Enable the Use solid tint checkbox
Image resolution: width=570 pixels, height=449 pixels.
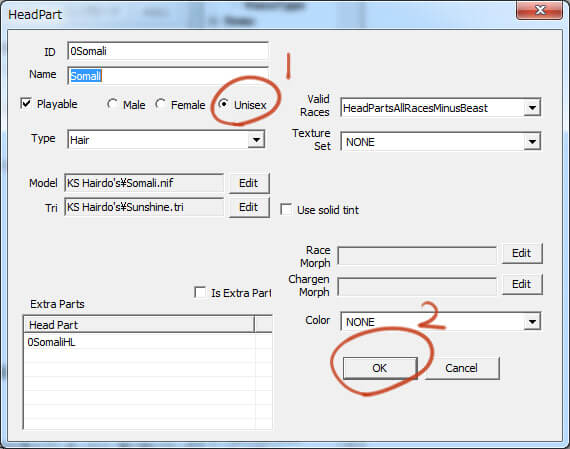tap(286, 209)
